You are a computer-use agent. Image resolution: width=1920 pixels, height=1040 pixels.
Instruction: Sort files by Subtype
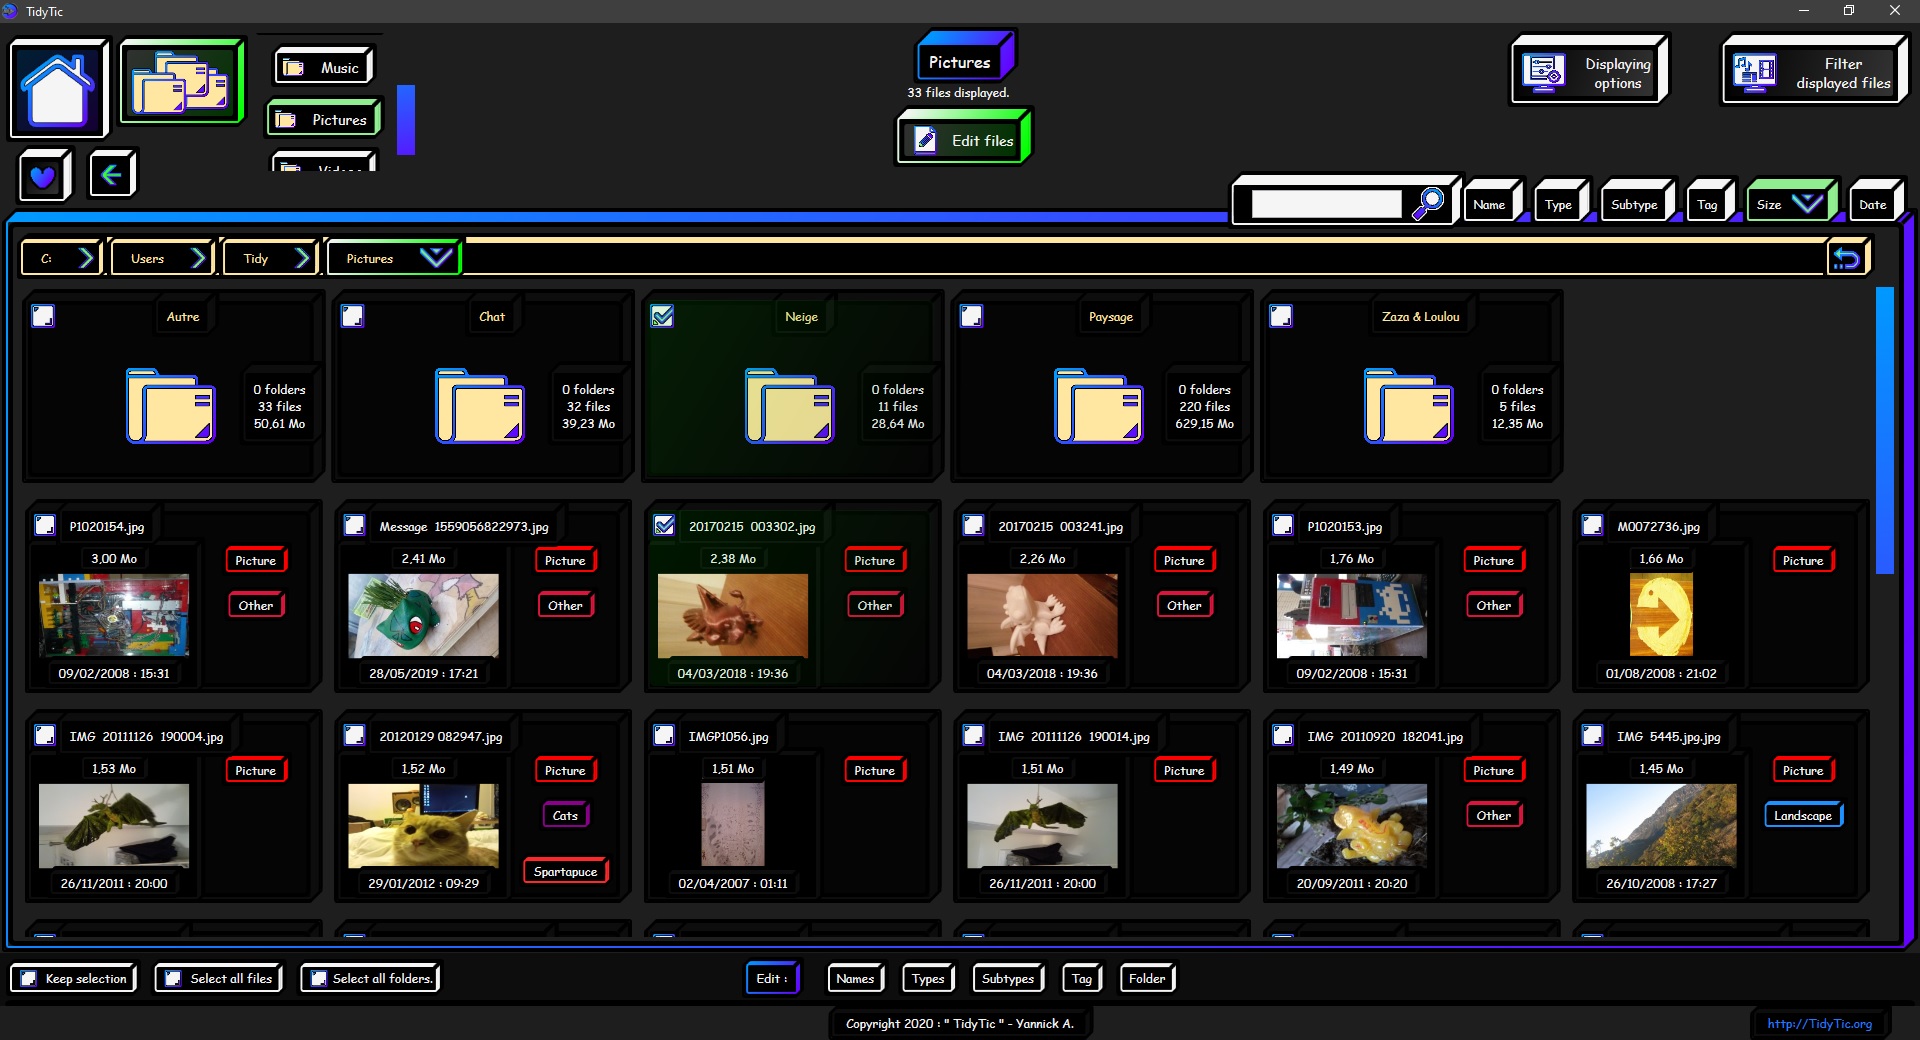click(1634, 205)
